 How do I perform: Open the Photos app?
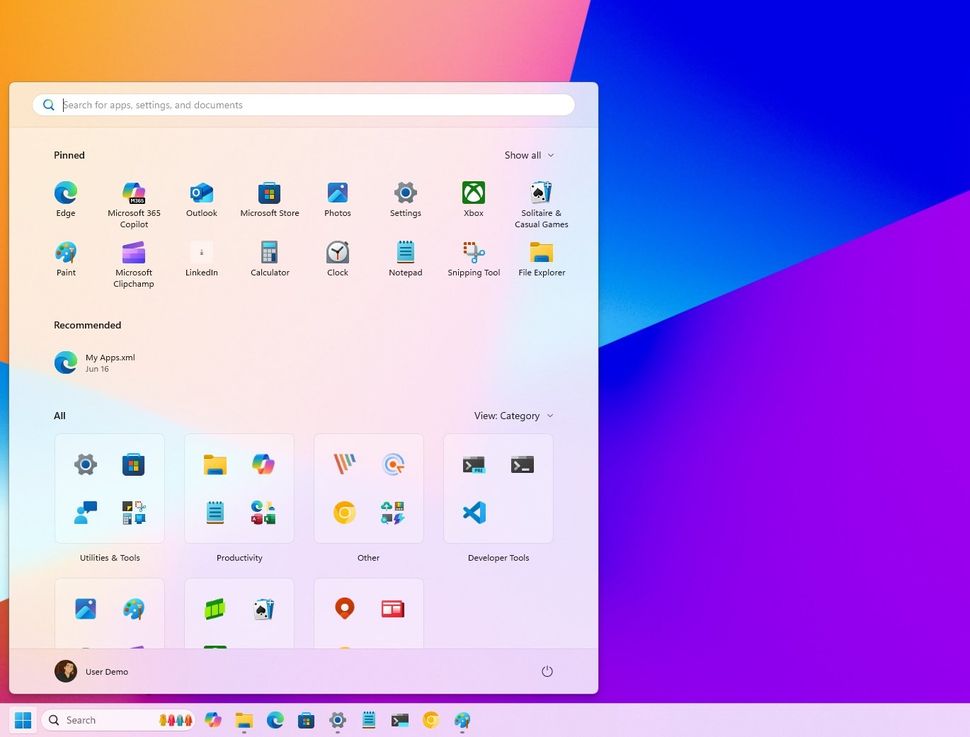(337, 194)
